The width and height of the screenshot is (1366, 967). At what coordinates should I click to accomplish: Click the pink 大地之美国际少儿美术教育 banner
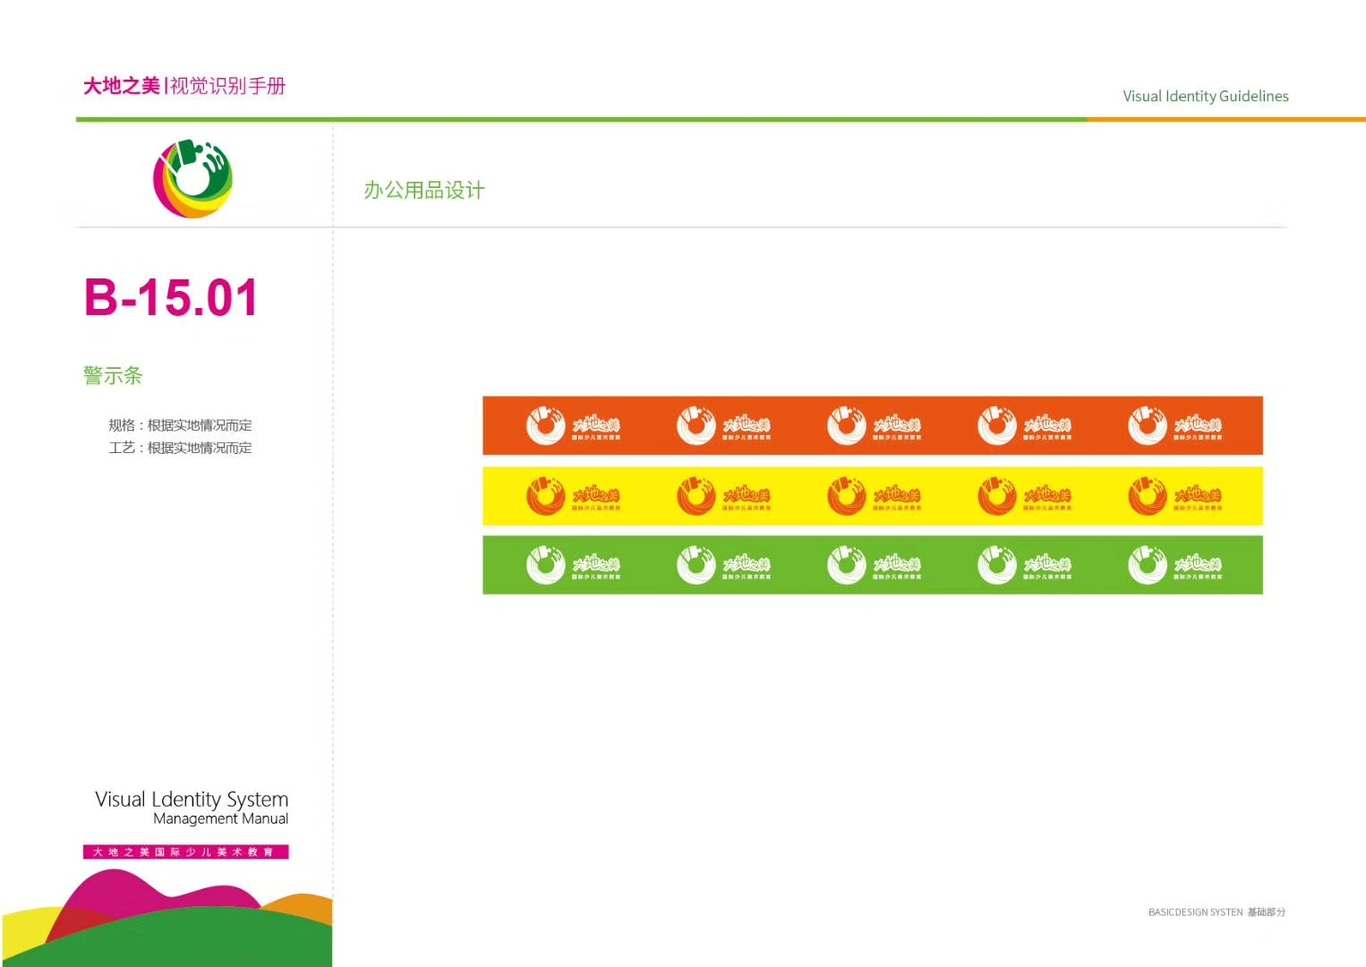(x=186, y=852)
